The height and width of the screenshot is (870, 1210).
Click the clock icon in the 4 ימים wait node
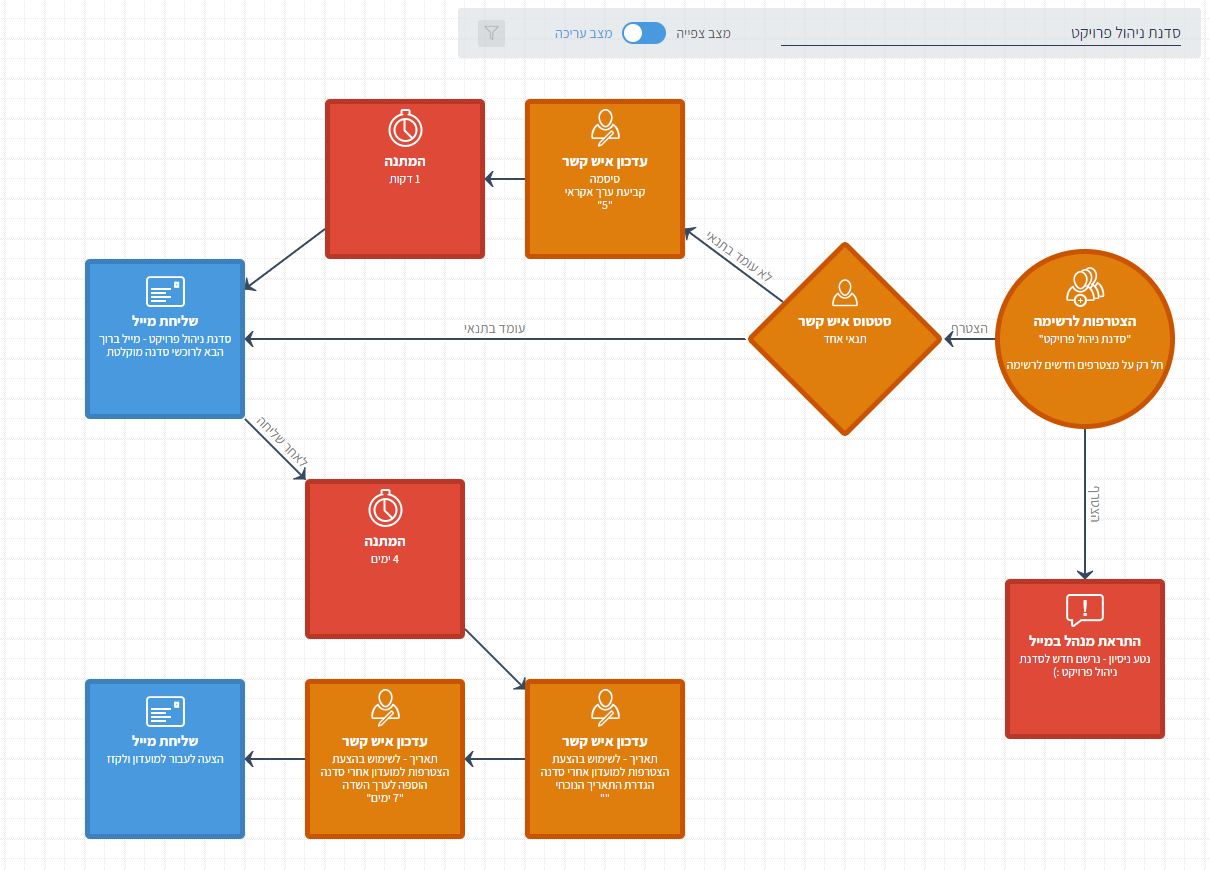coord(385,509)
